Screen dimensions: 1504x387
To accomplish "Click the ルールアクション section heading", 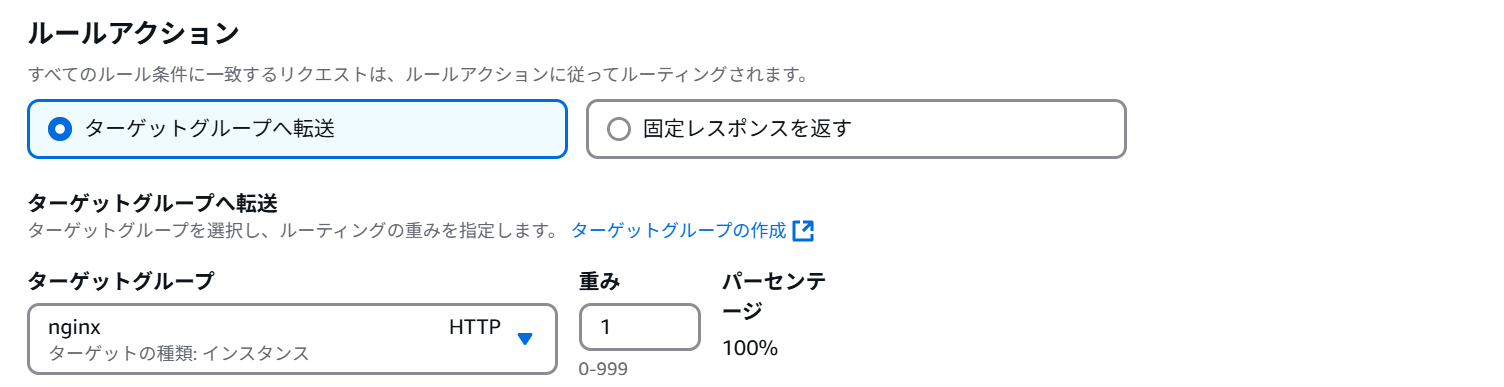I will click(133, 33).
